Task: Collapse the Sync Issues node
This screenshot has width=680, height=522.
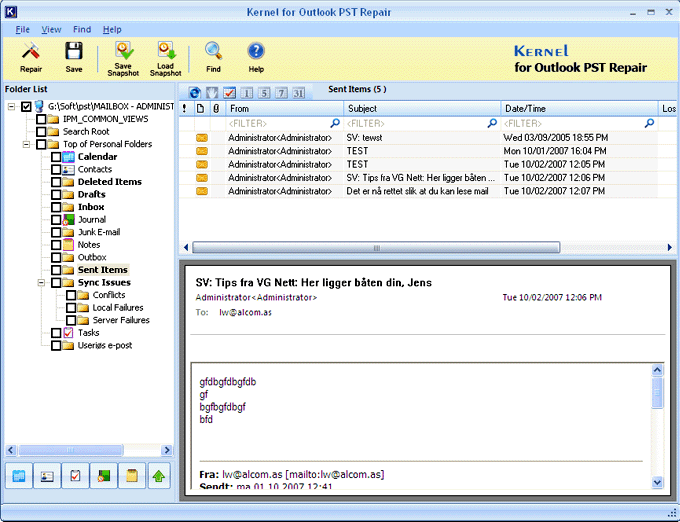Action: (x=41, y=282)
